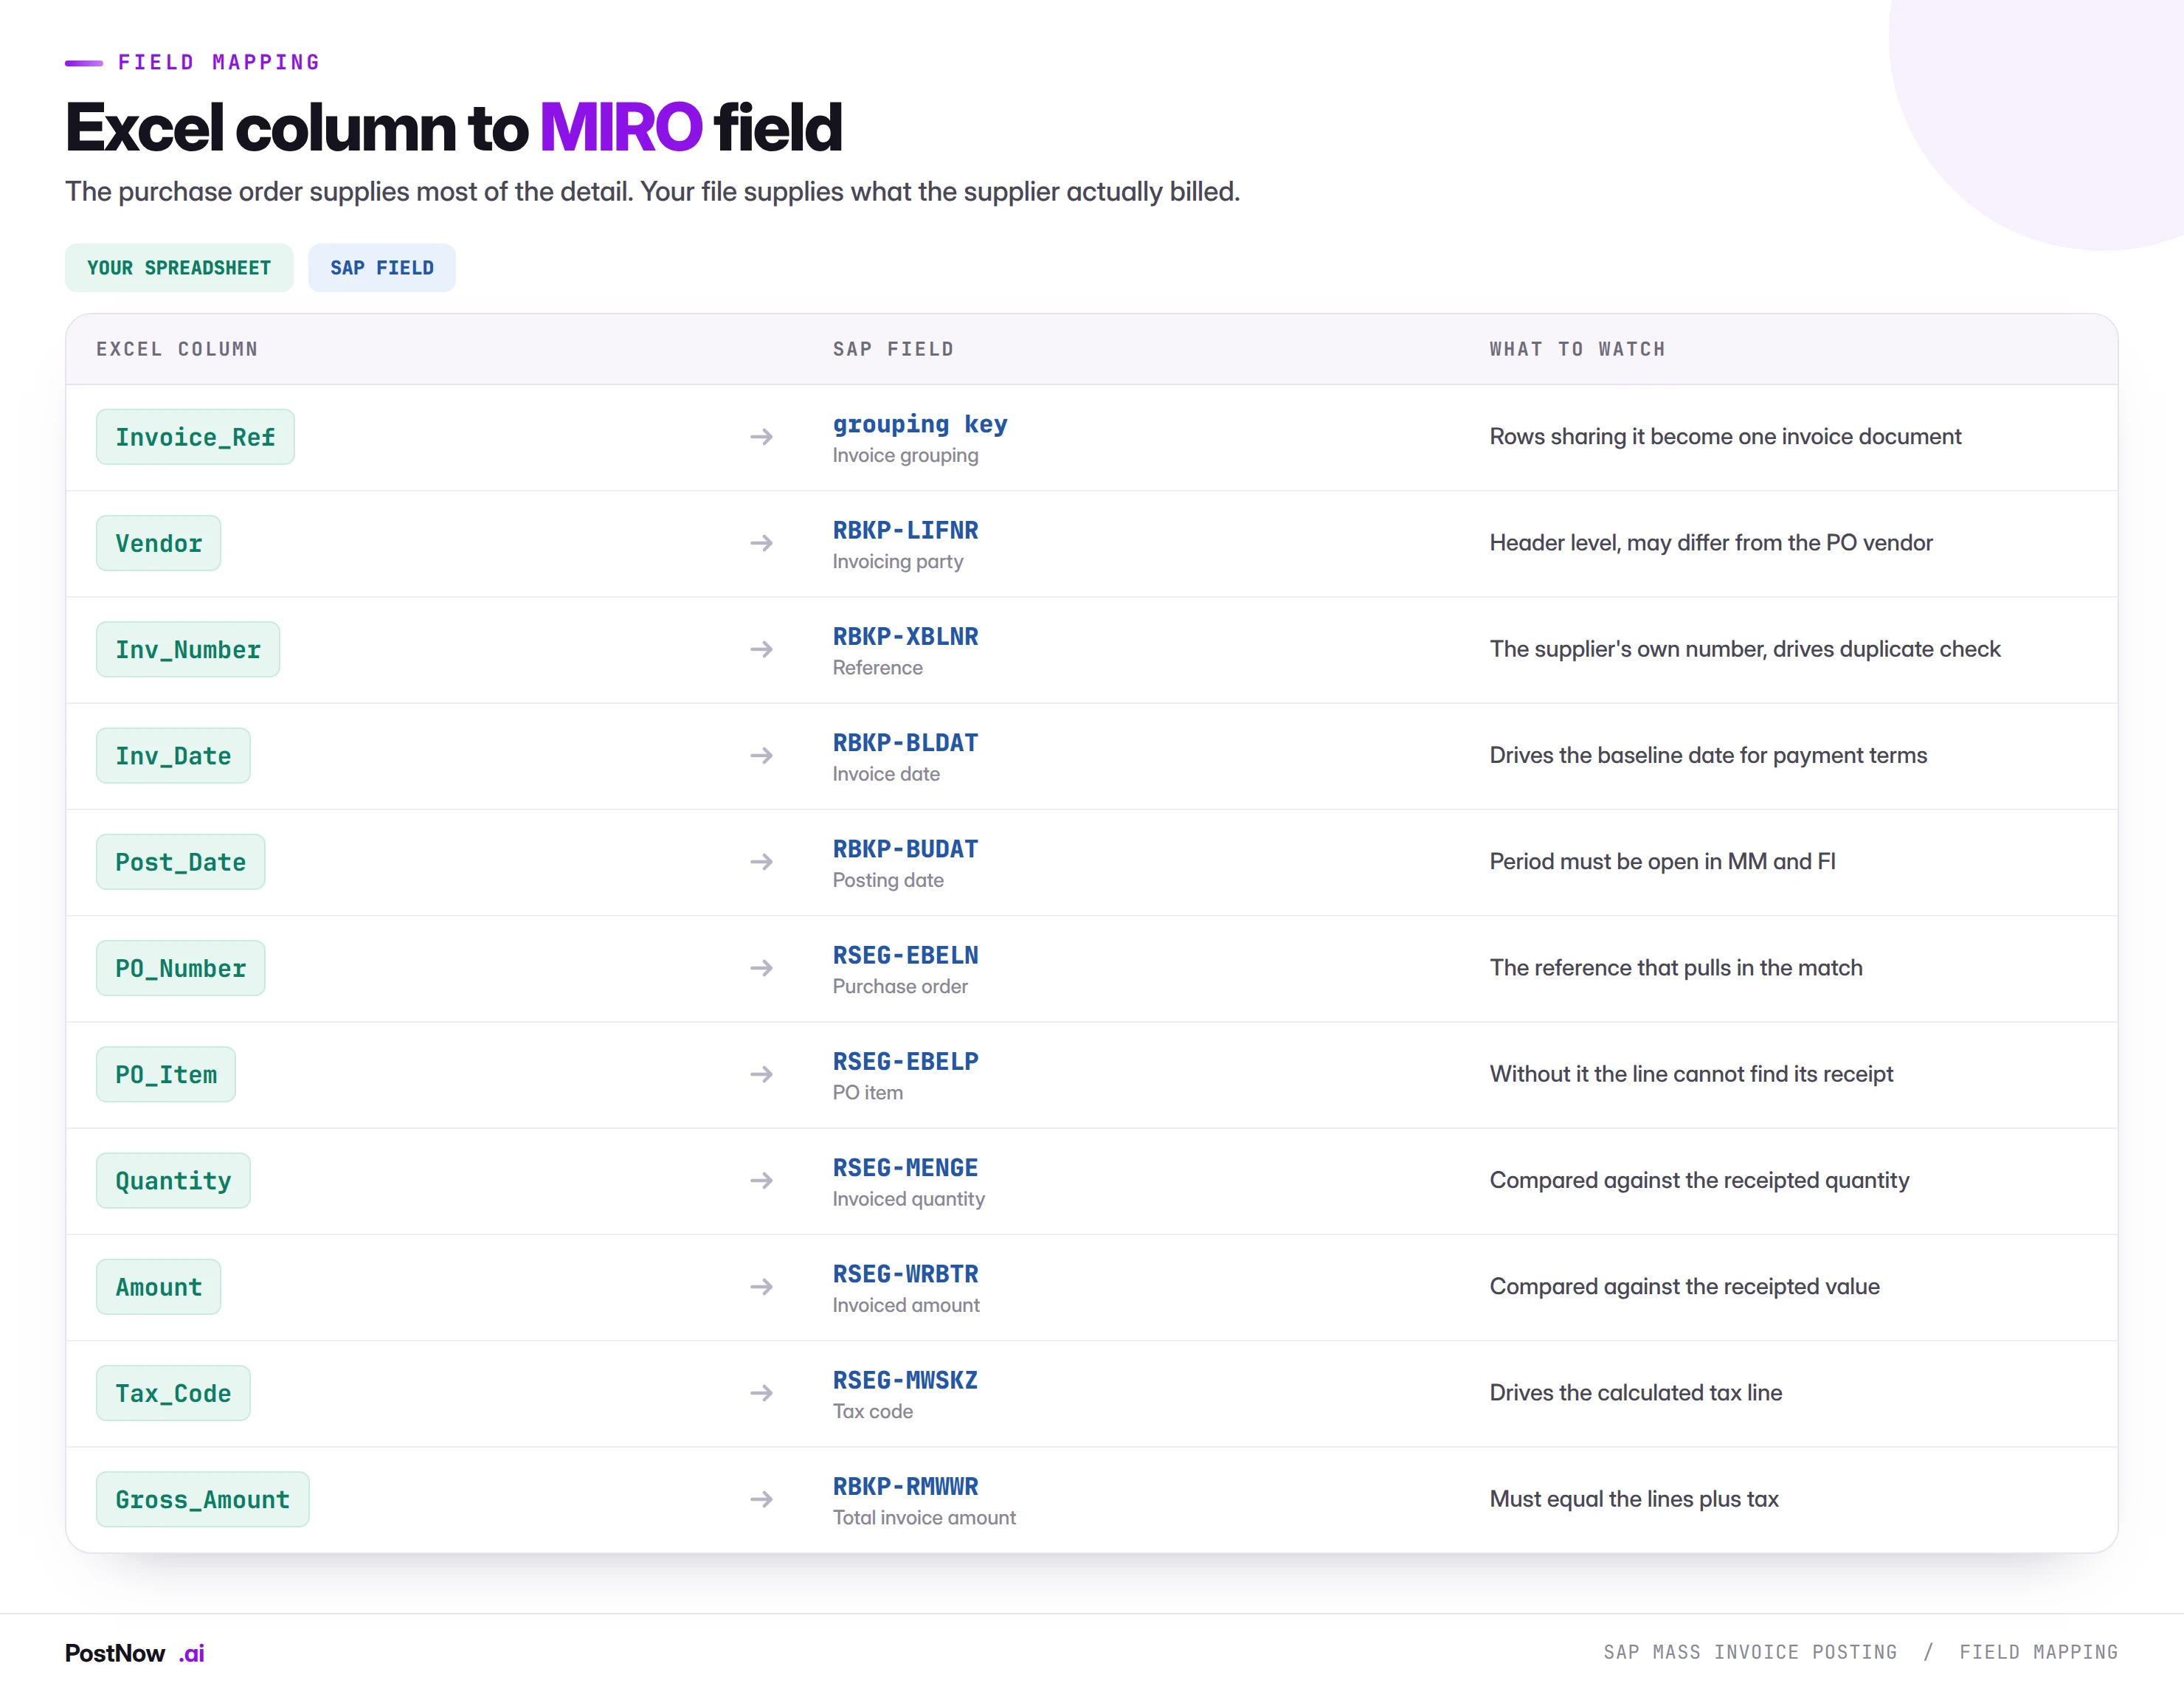
Task: Click the Amount column chip
Action: (x=158, y=1287)
